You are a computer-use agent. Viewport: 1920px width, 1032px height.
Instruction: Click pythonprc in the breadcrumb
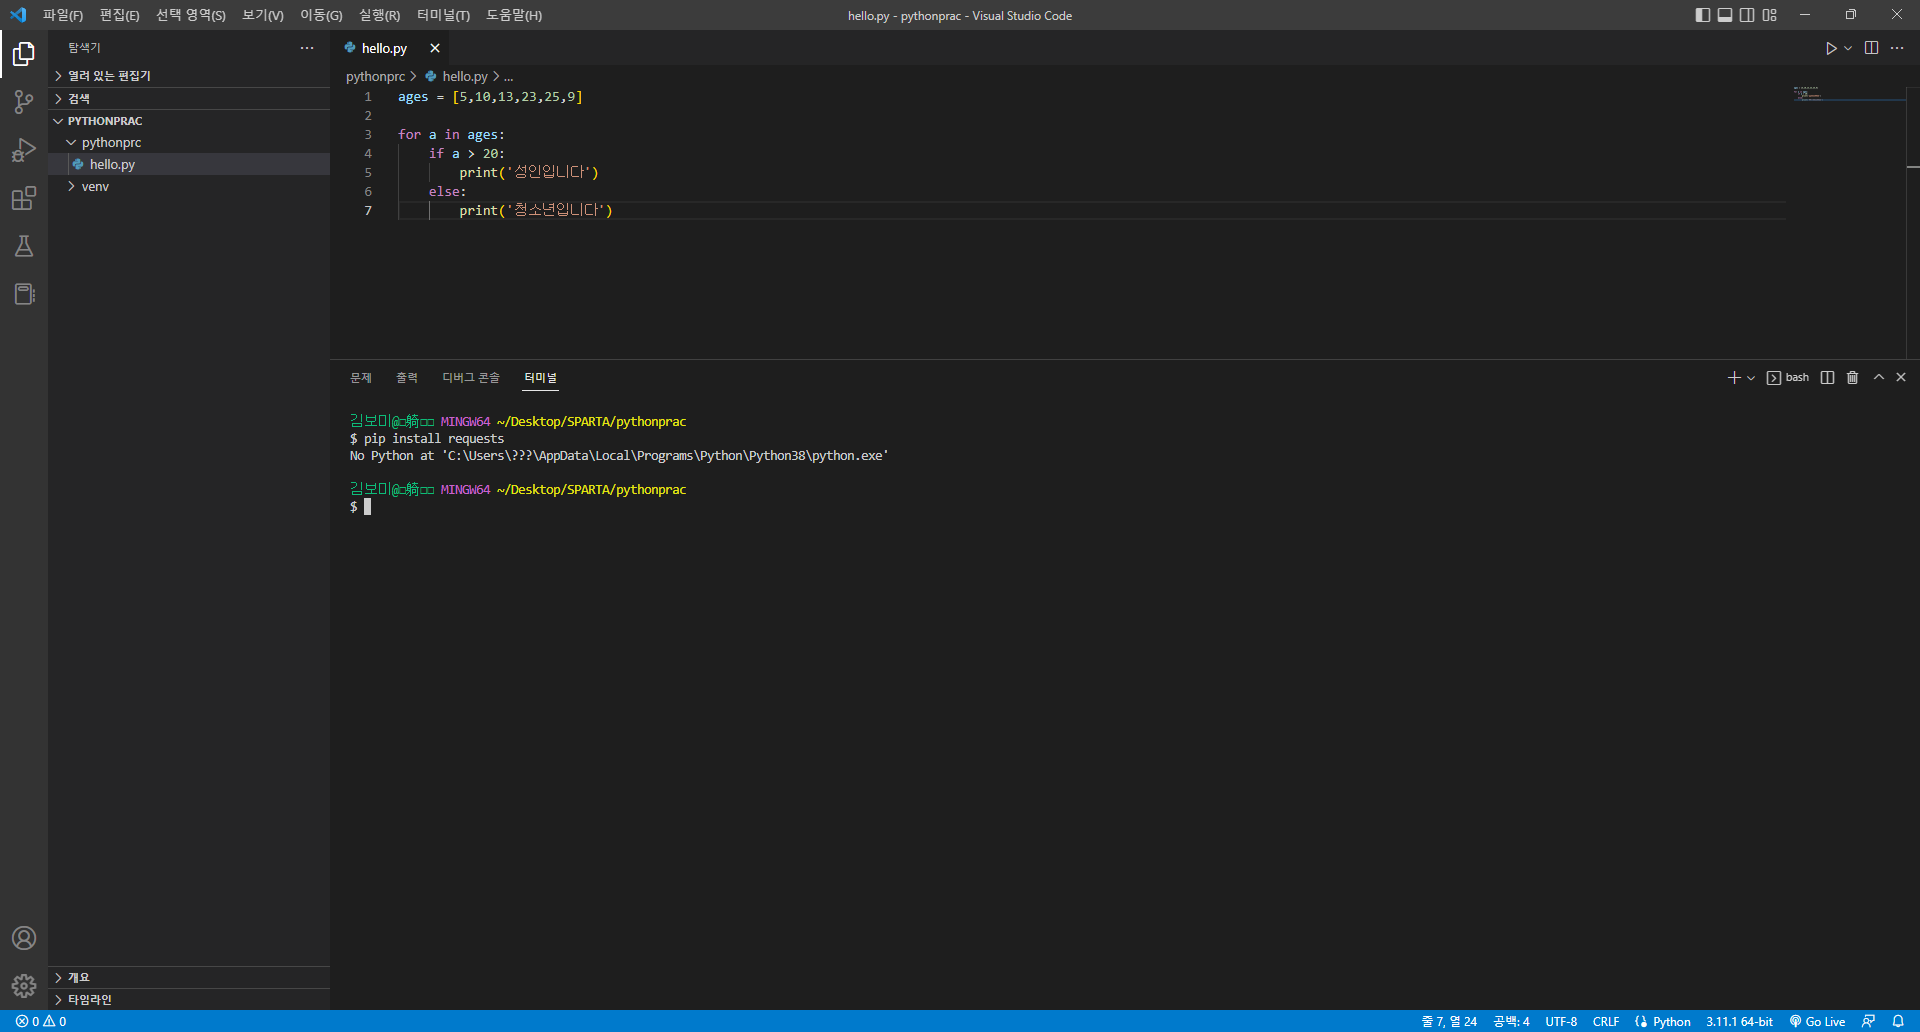(x=375, y=76)
